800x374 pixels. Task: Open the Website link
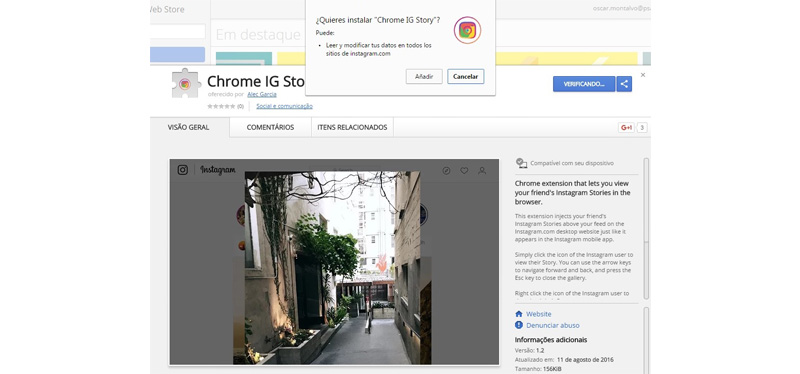pos(539,314)
